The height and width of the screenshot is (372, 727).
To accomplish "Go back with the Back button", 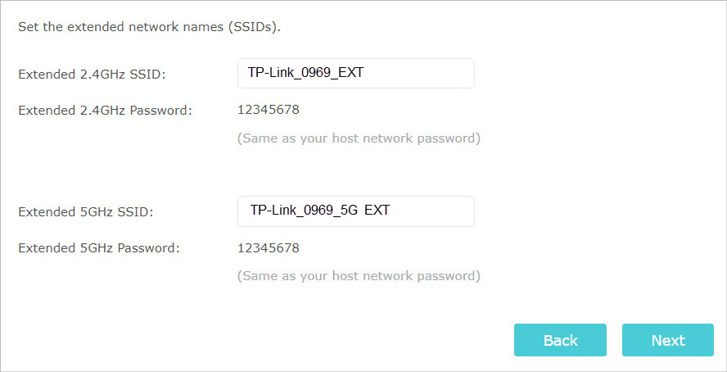I will 560,340.
